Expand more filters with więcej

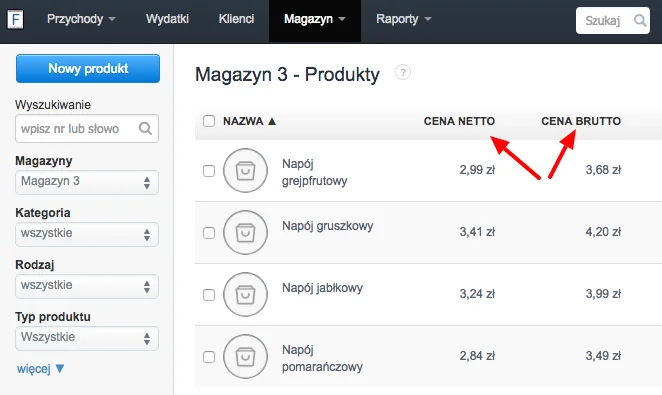pos(41,369)
